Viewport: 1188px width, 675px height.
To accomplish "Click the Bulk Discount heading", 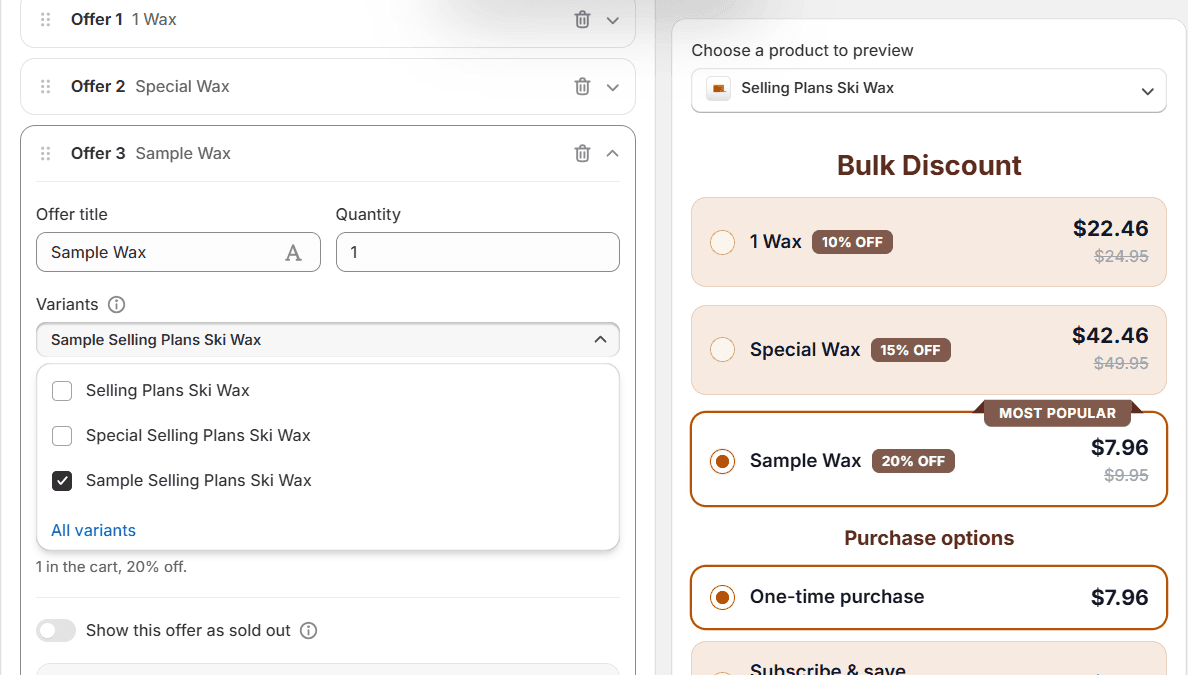I will click(x=929, y=165).
